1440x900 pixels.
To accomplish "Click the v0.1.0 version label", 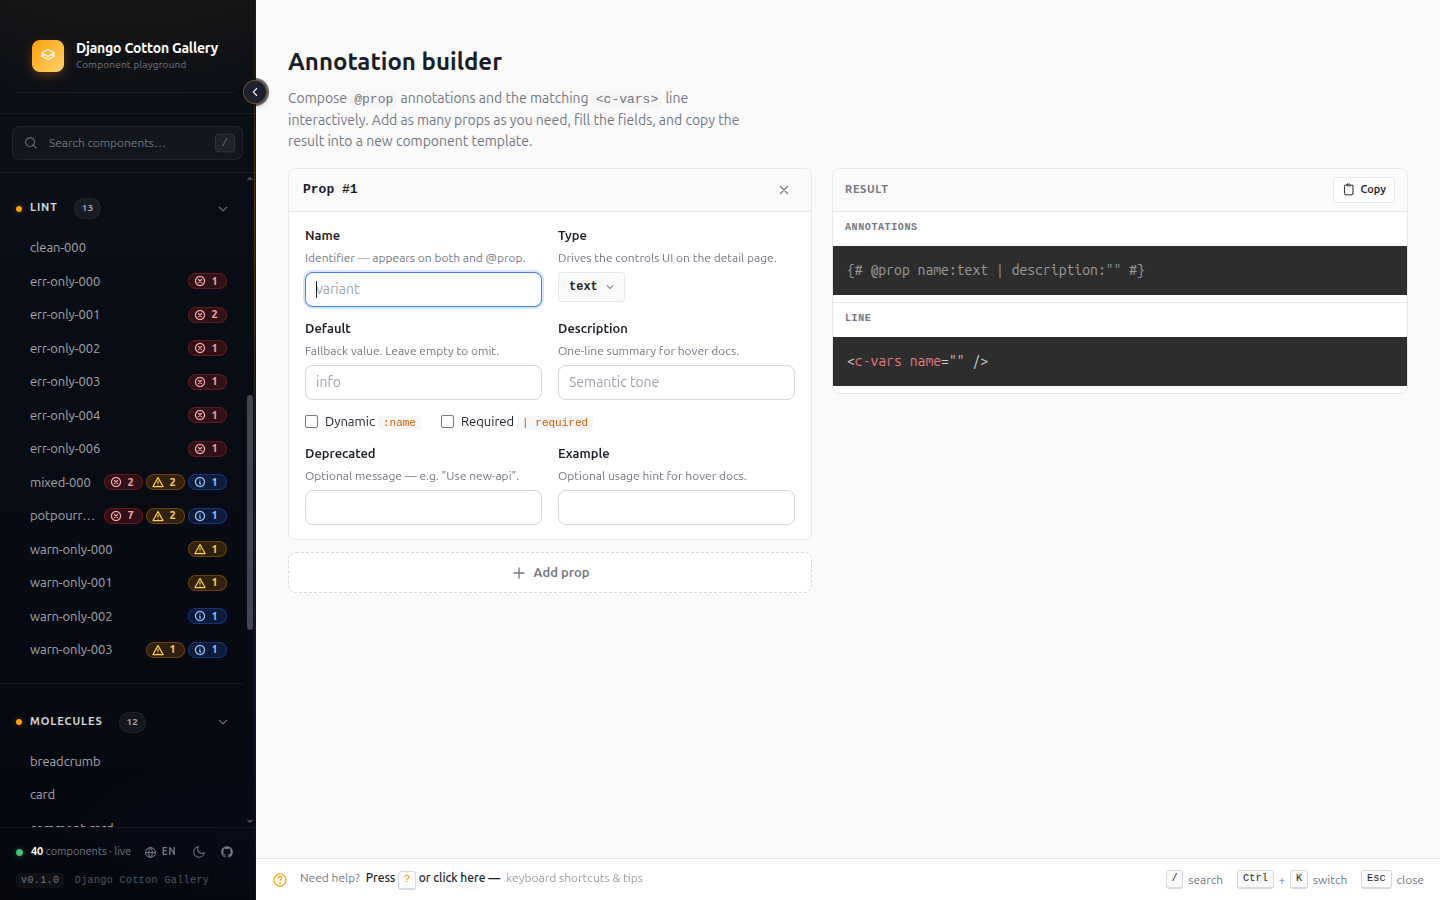I will [41, 880].
